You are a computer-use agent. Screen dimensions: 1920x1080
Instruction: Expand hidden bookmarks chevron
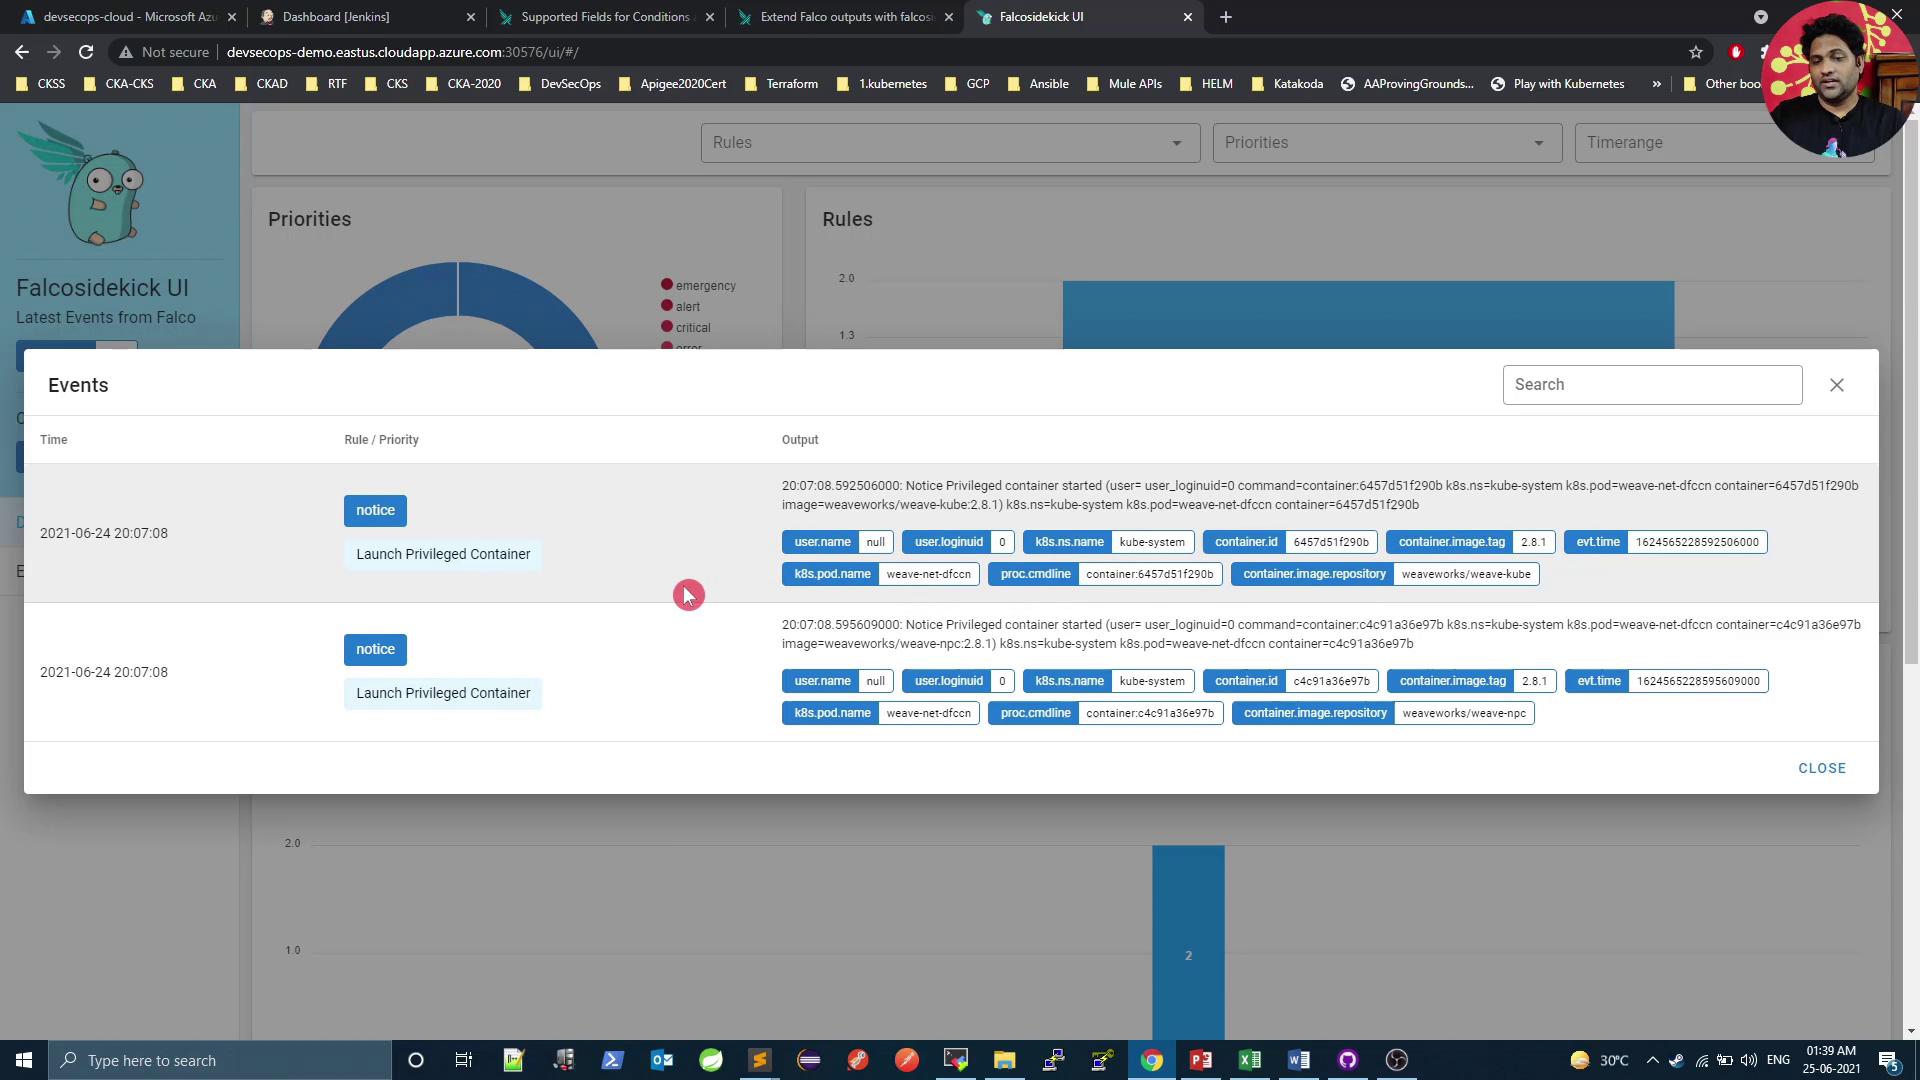tap(1657, 84)
